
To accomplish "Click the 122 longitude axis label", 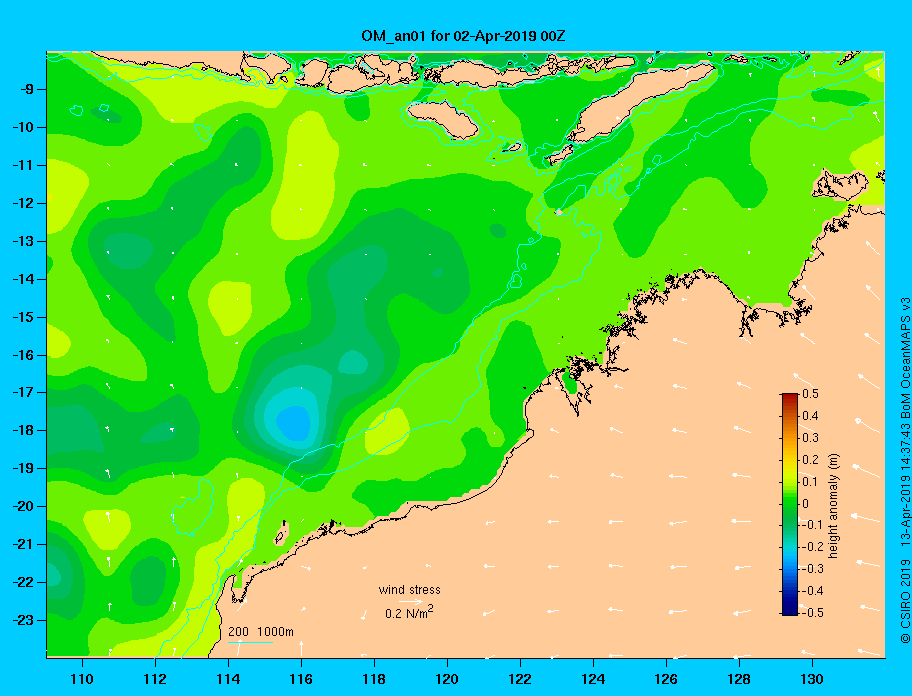I will pyautogui.click(x=520, y=679).
